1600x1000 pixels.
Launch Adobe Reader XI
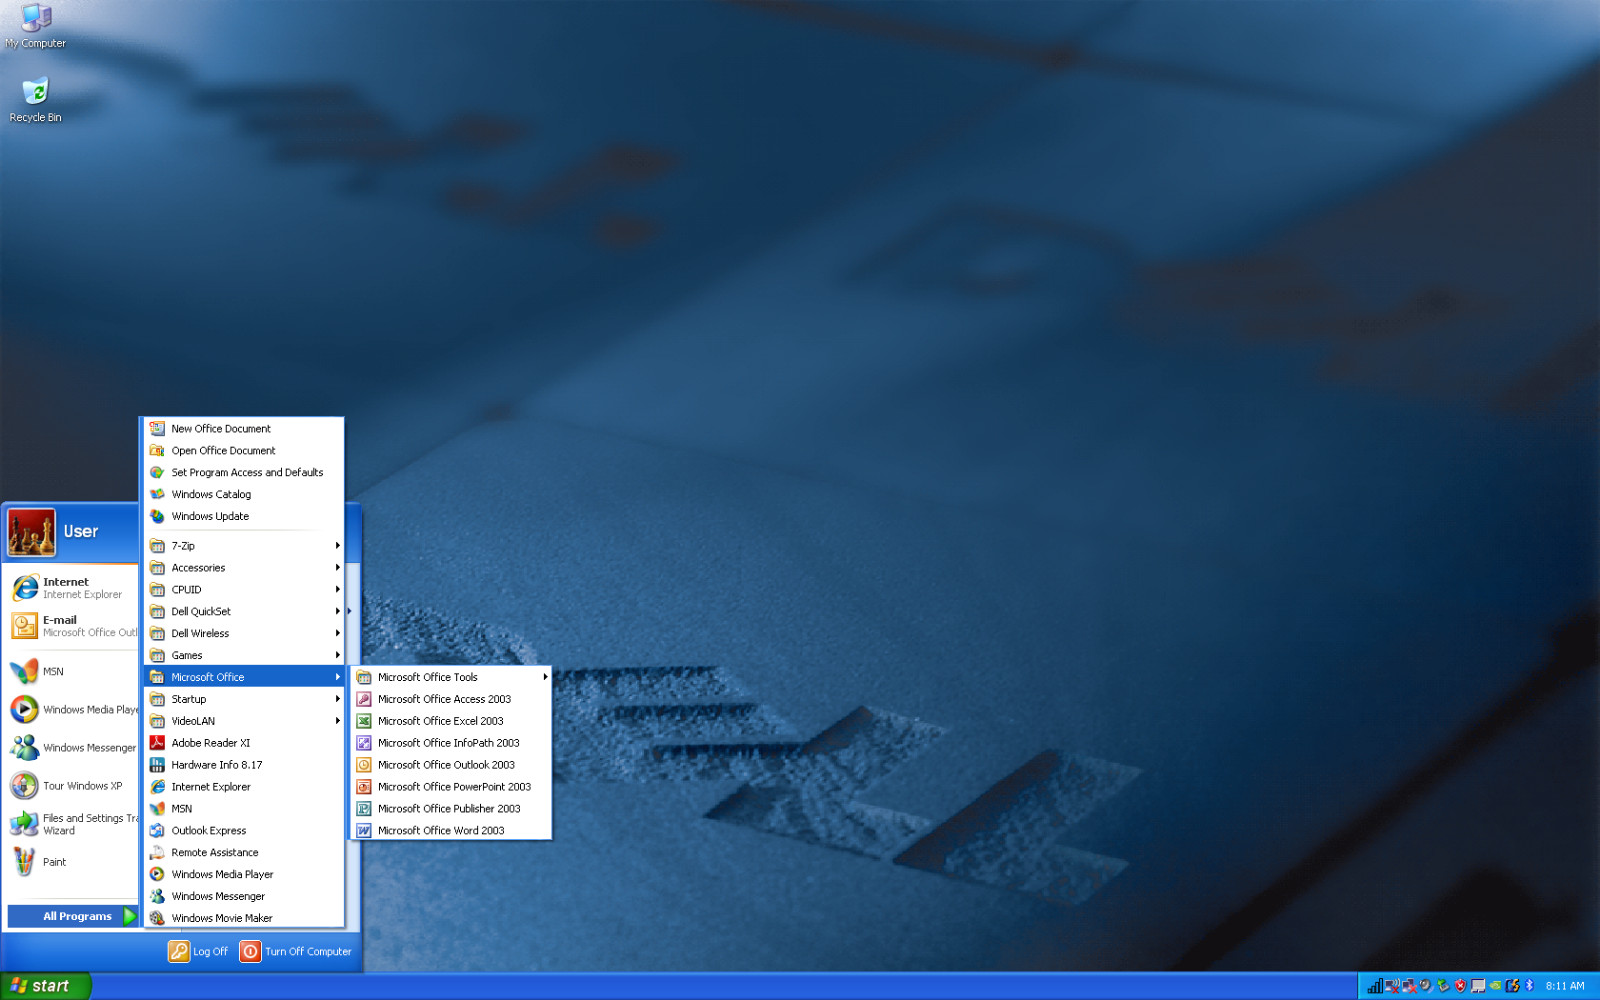pos(244,743)
